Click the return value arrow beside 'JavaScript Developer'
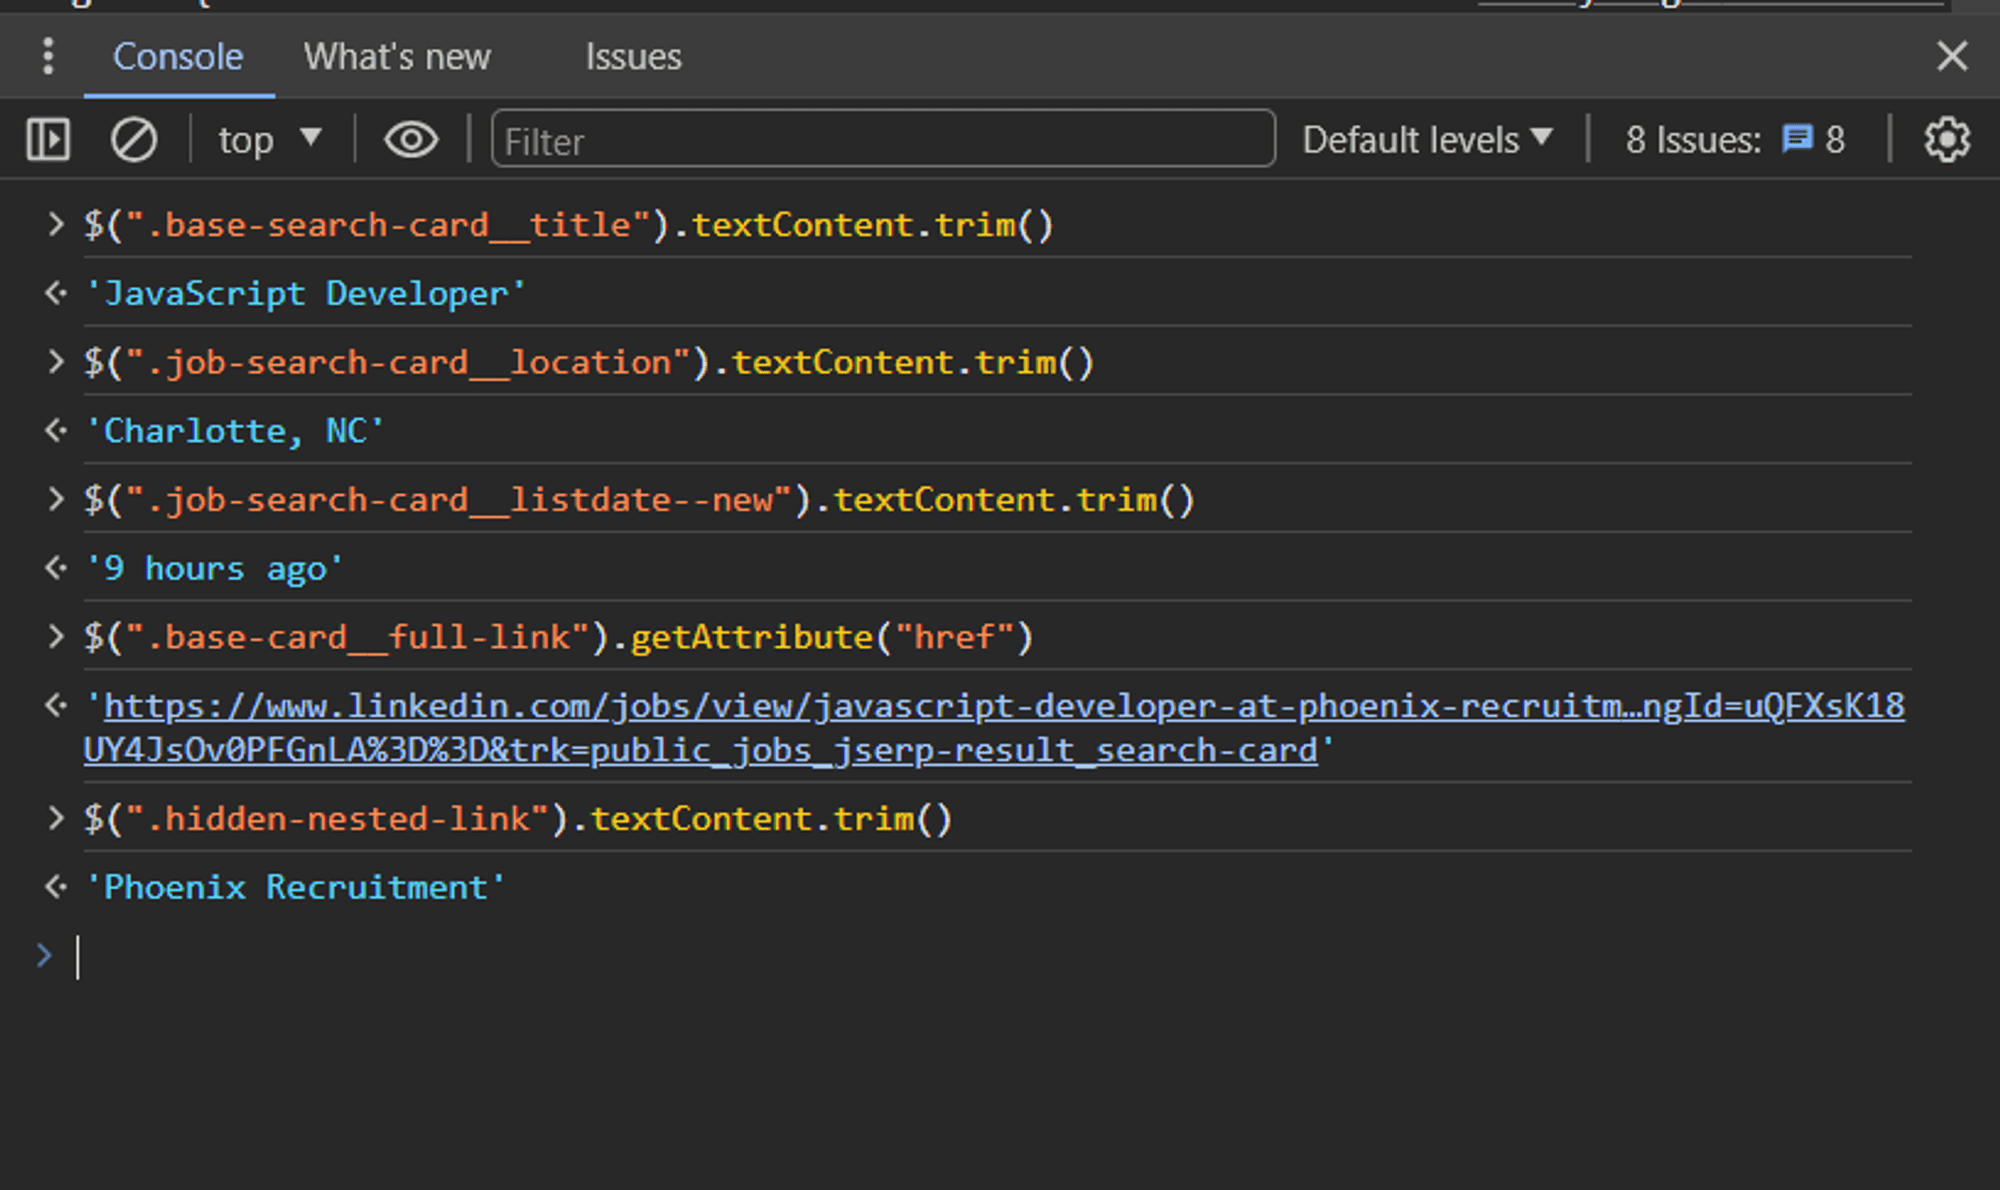Screen dimensions: 2000x1190 pos(55,293)
